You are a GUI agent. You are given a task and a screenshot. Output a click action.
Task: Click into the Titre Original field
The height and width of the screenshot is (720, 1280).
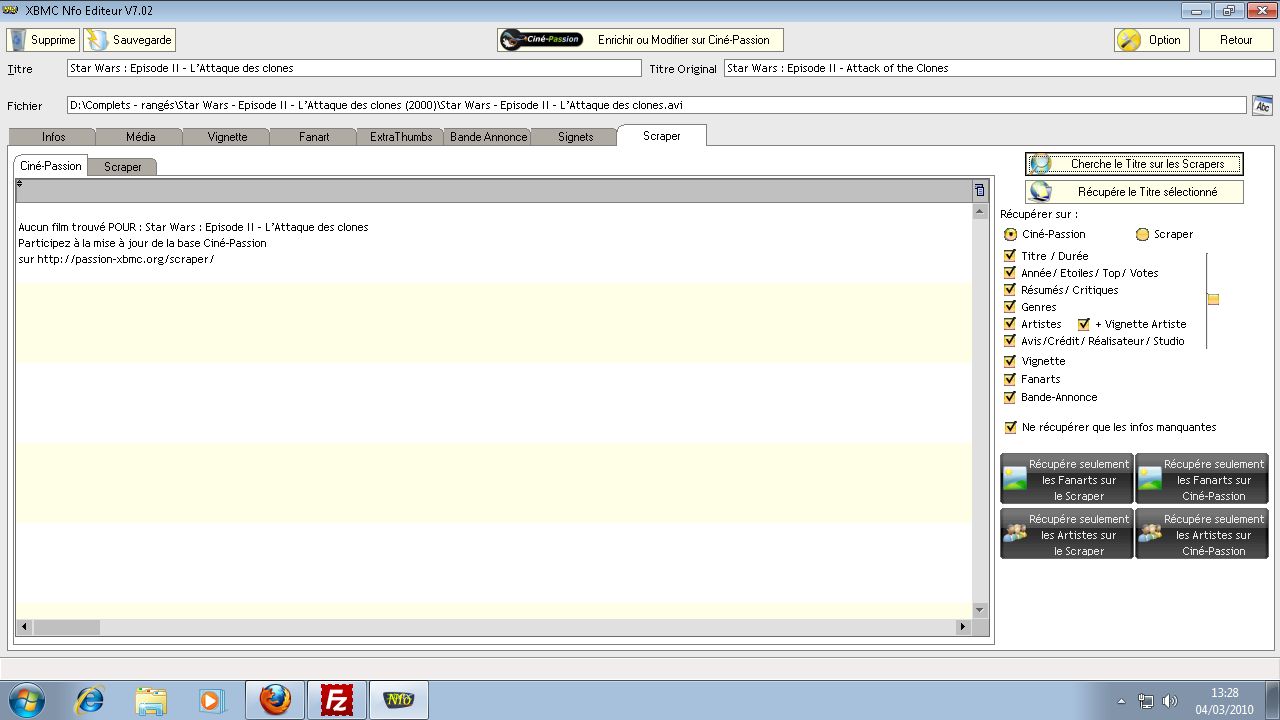pyautogui.click(x=1000, y=68)
